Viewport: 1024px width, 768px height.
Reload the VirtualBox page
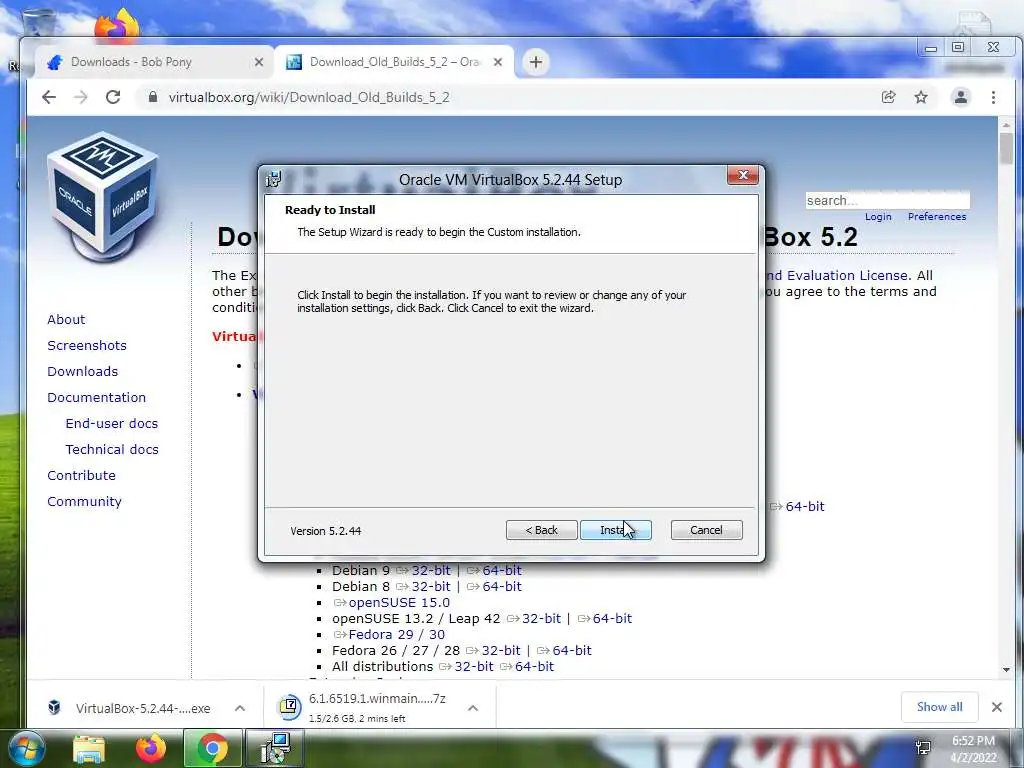click(113, 97)
